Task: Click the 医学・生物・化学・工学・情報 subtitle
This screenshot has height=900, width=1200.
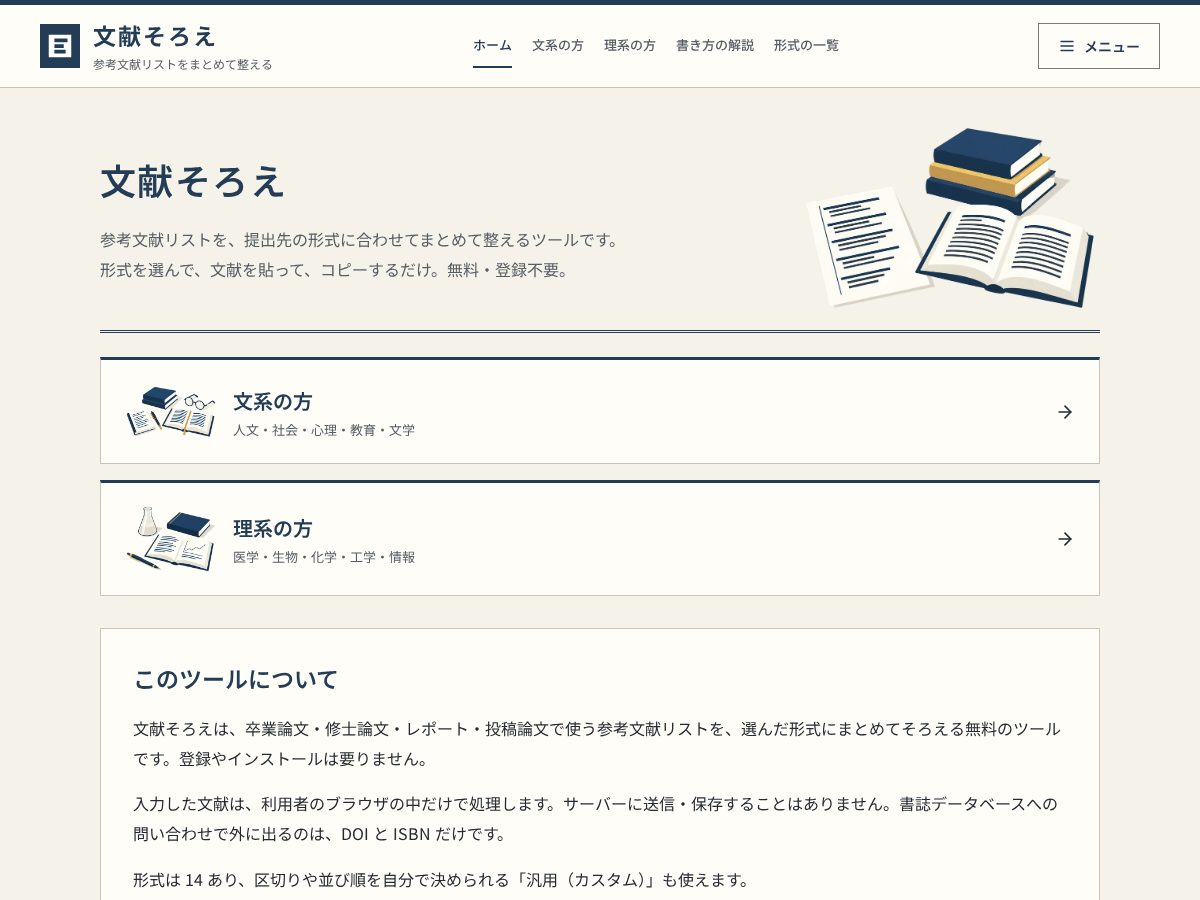Action: (324, 558)
